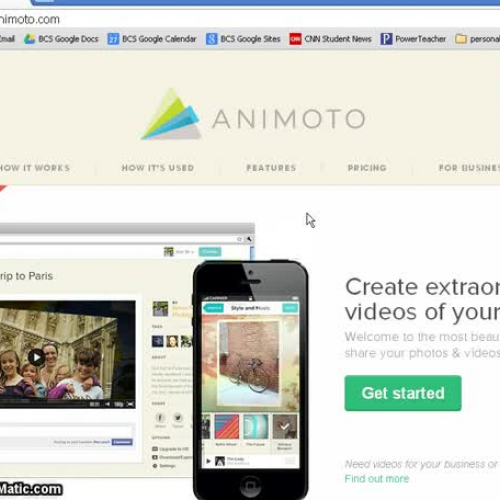Follow the Find out more link
The width and height of the screenshot is (500, 500).
[x=377, y=479]
